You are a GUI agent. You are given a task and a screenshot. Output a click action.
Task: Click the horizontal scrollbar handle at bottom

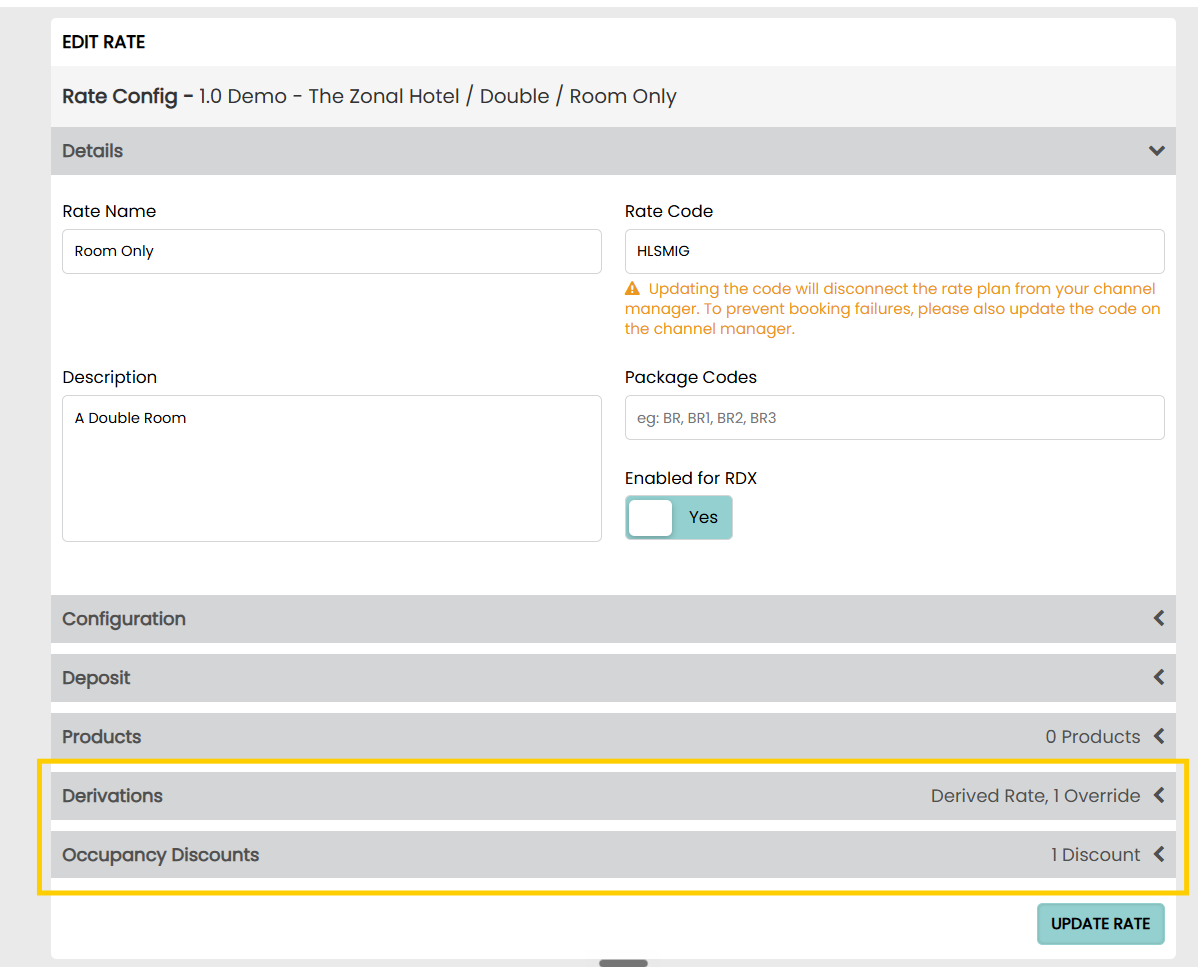[x=623, y=963]
